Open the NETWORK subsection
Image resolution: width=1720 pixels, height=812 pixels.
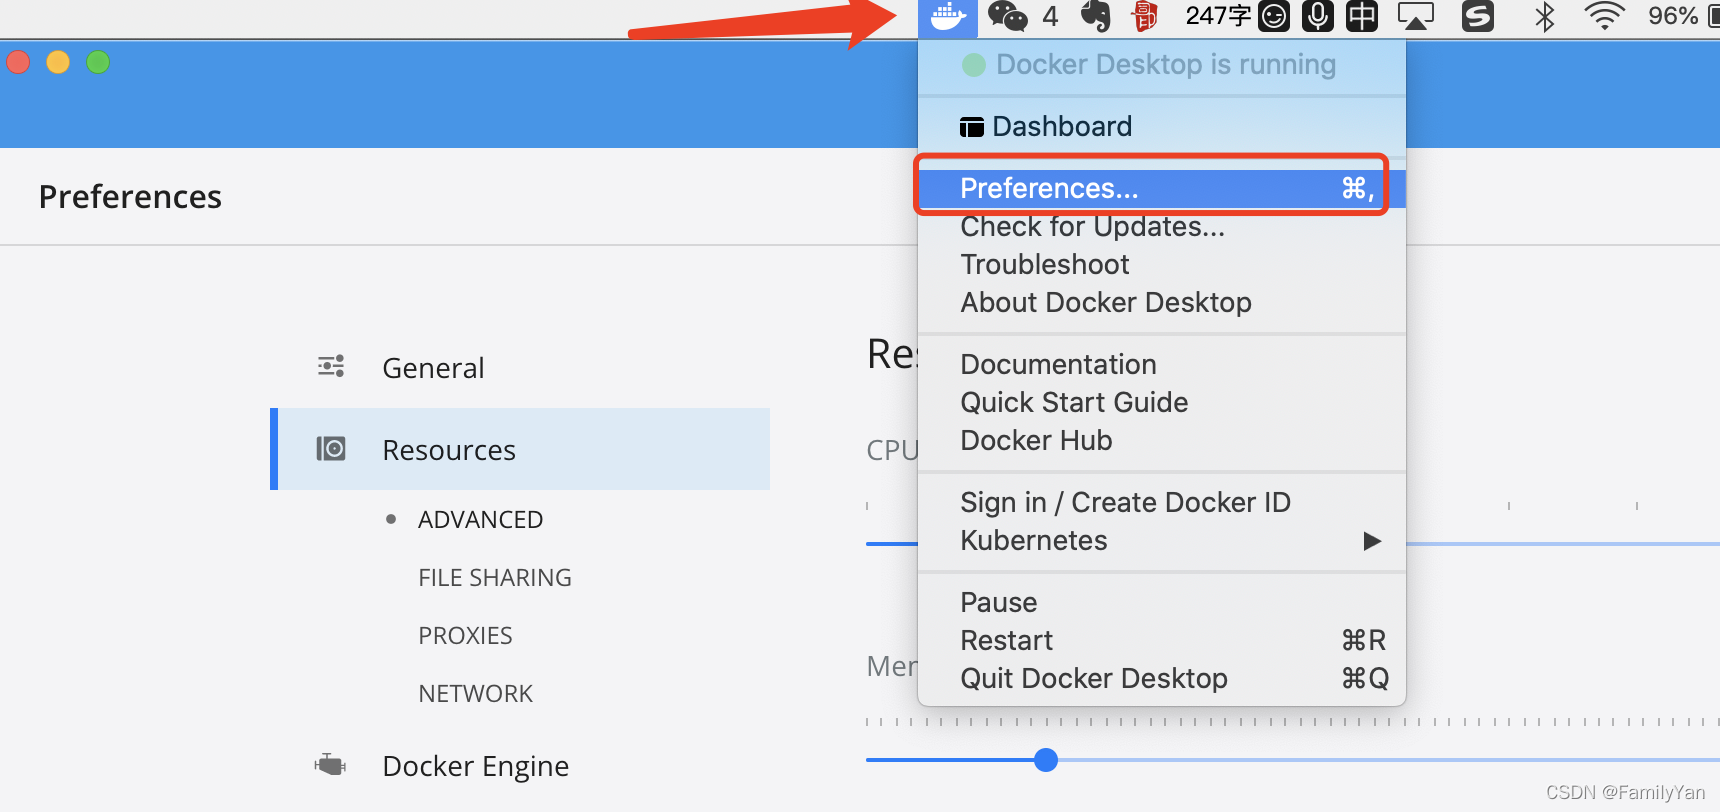coord(476,694)
